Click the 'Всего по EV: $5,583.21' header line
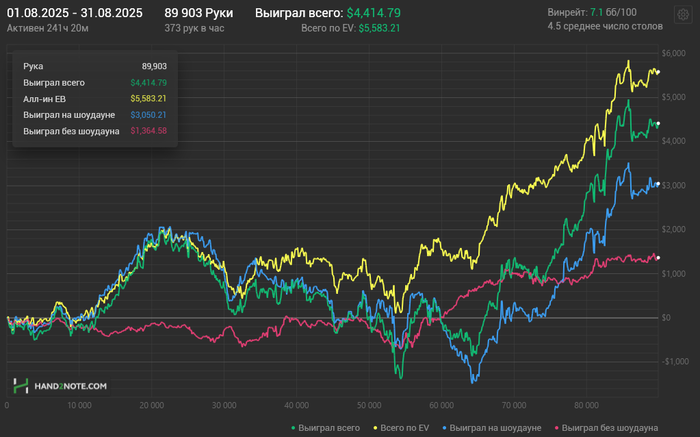 (350, 28)
